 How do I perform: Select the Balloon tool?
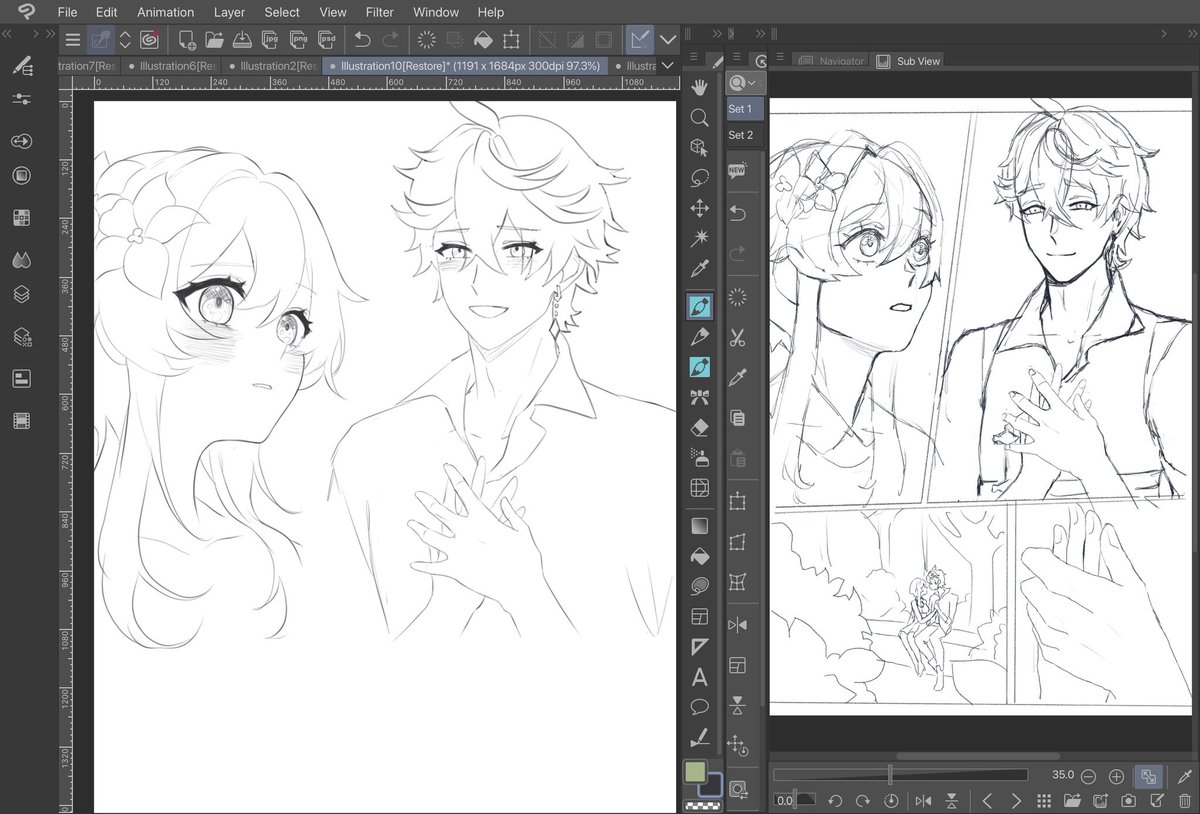click(x=700, y=707)
